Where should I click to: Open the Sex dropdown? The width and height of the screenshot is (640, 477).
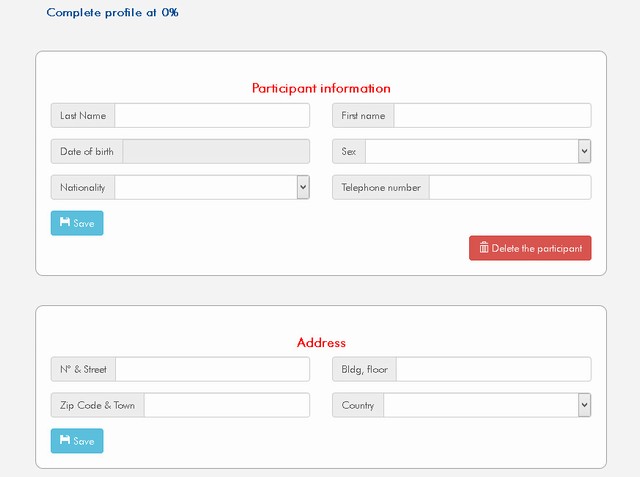click(x=478, y=151)
